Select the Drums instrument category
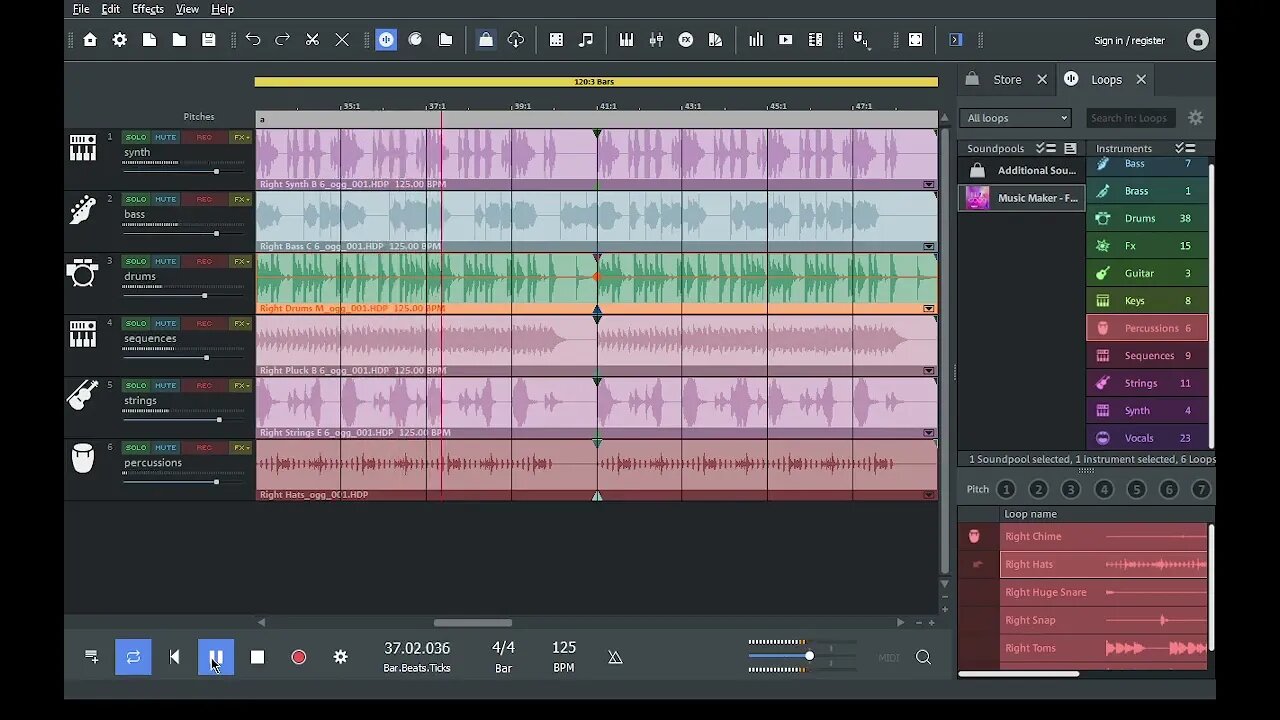Viewport: 1280px width, 720px height. coord(1147,218)
